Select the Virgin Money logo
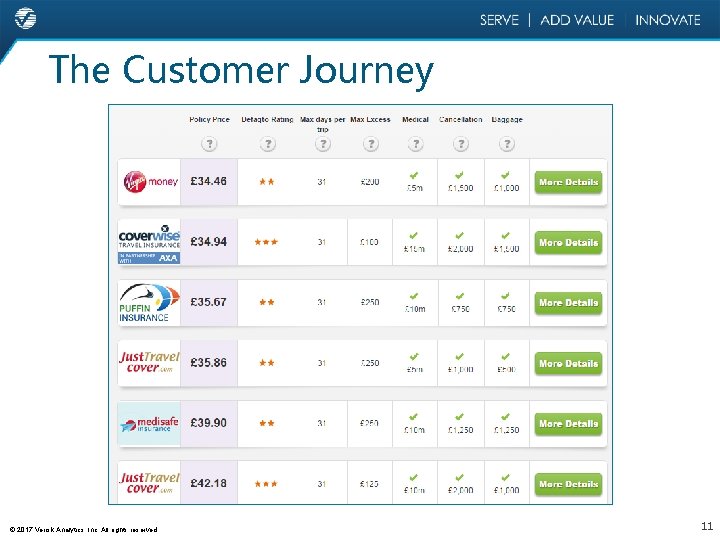This screenshot has height=540, width=720. pos(150,182)
